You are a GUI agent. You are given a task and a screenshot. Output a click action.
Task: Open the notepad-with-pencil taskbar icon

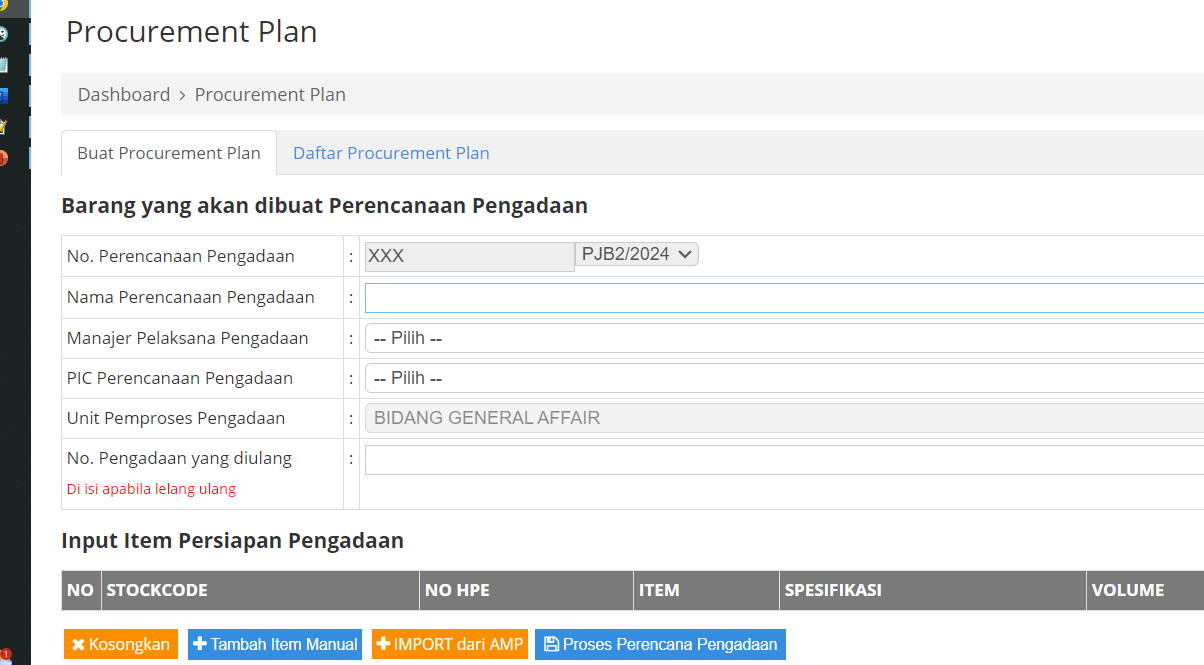4,127
